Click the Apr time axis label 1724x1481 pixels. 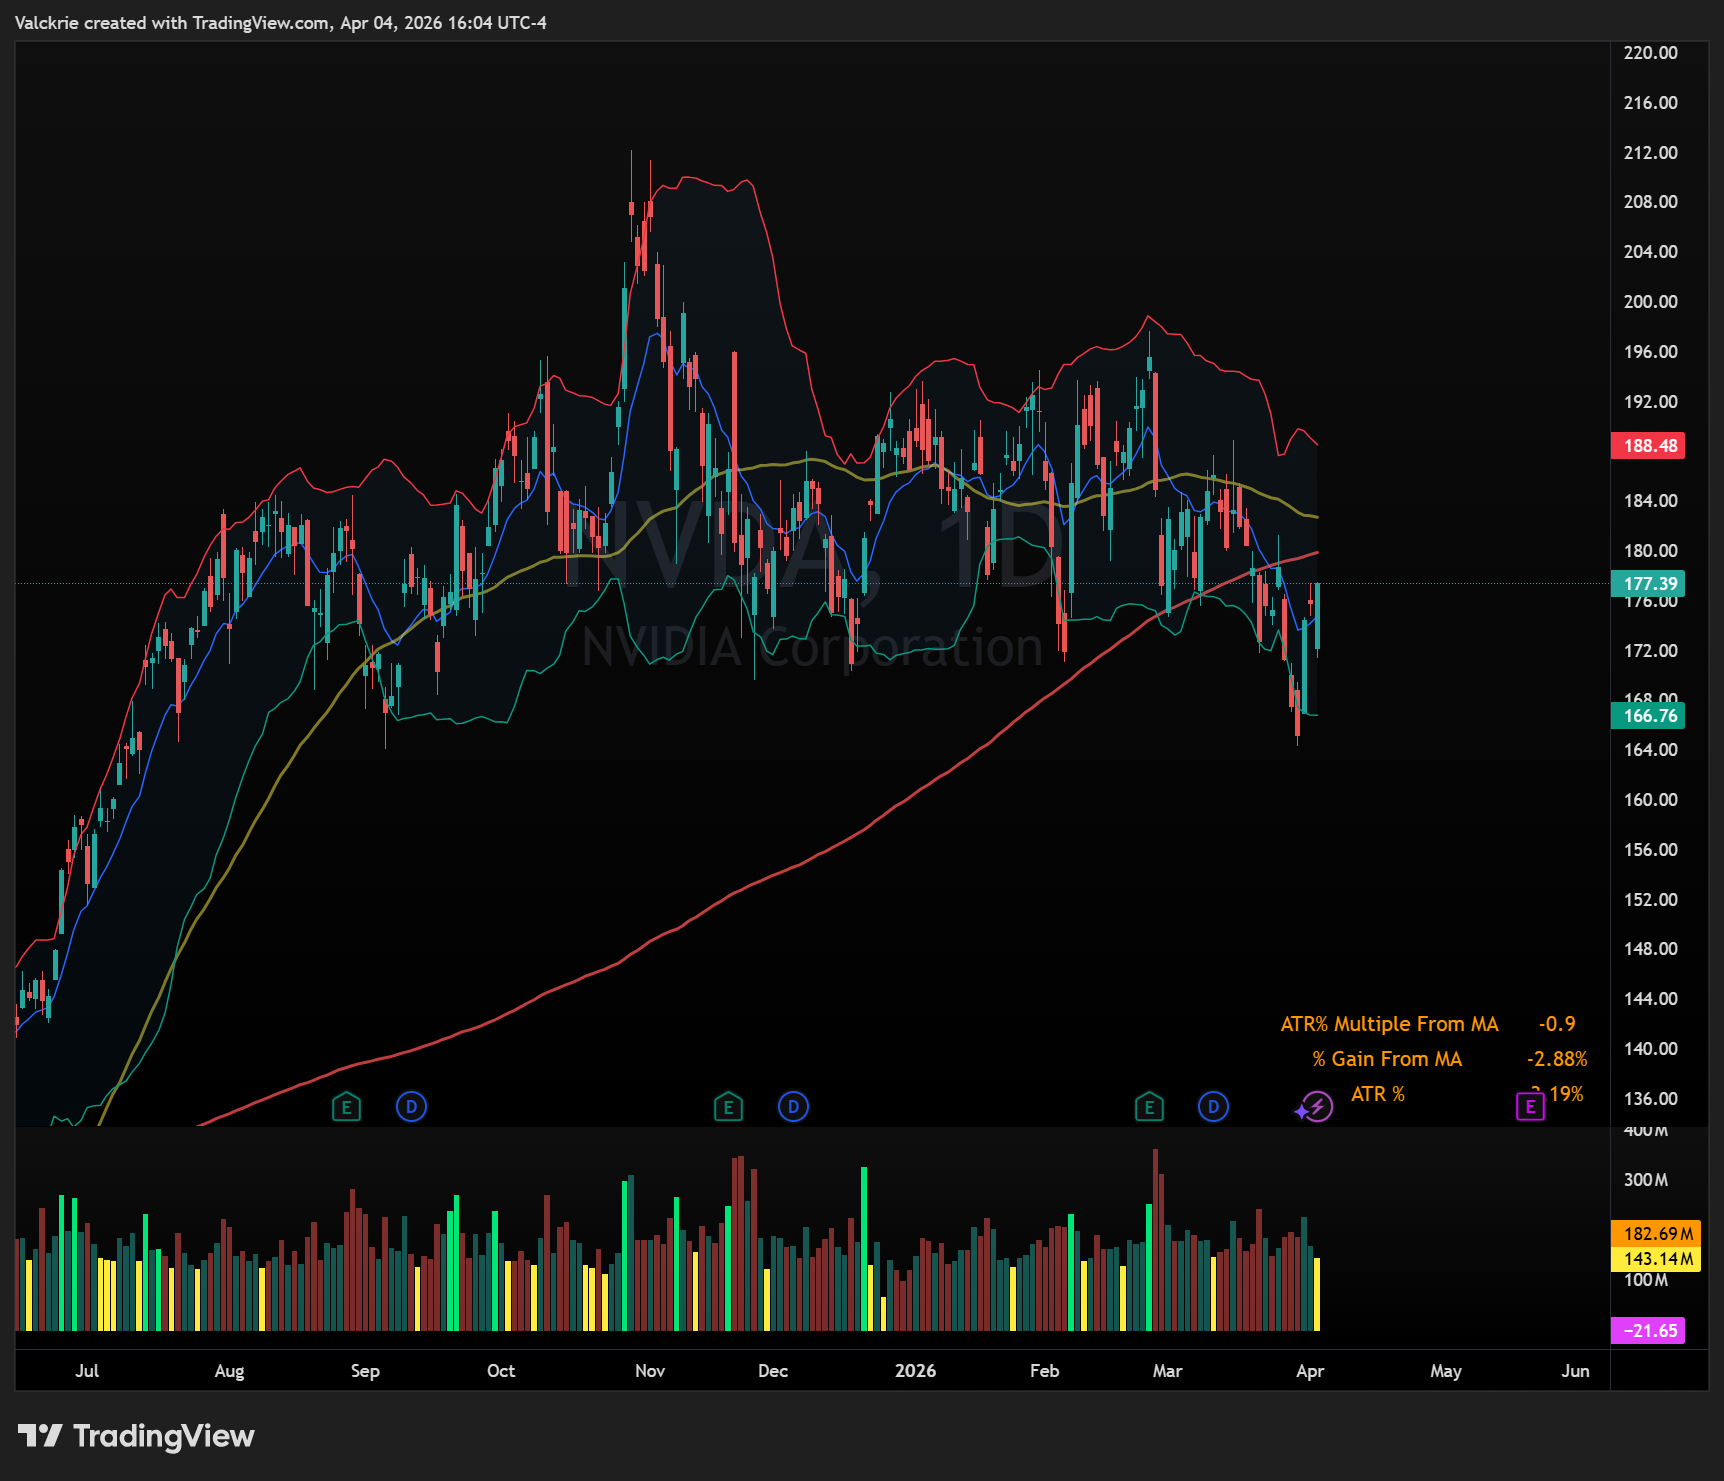click(x=1310, y=1371)
